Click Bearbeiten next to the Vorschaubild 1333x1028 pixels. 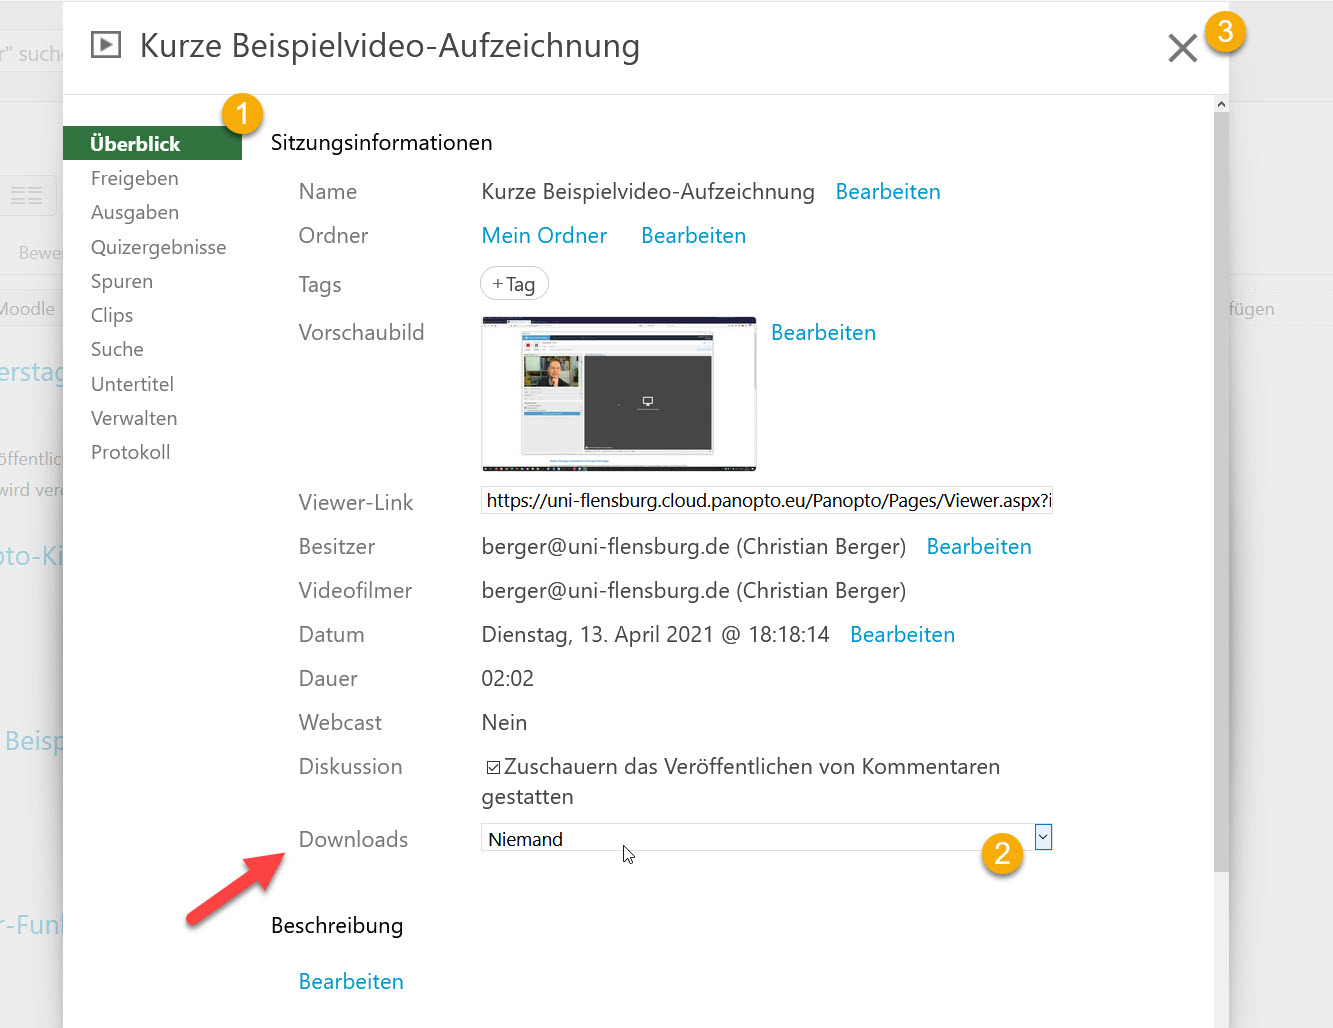[823, 333]
